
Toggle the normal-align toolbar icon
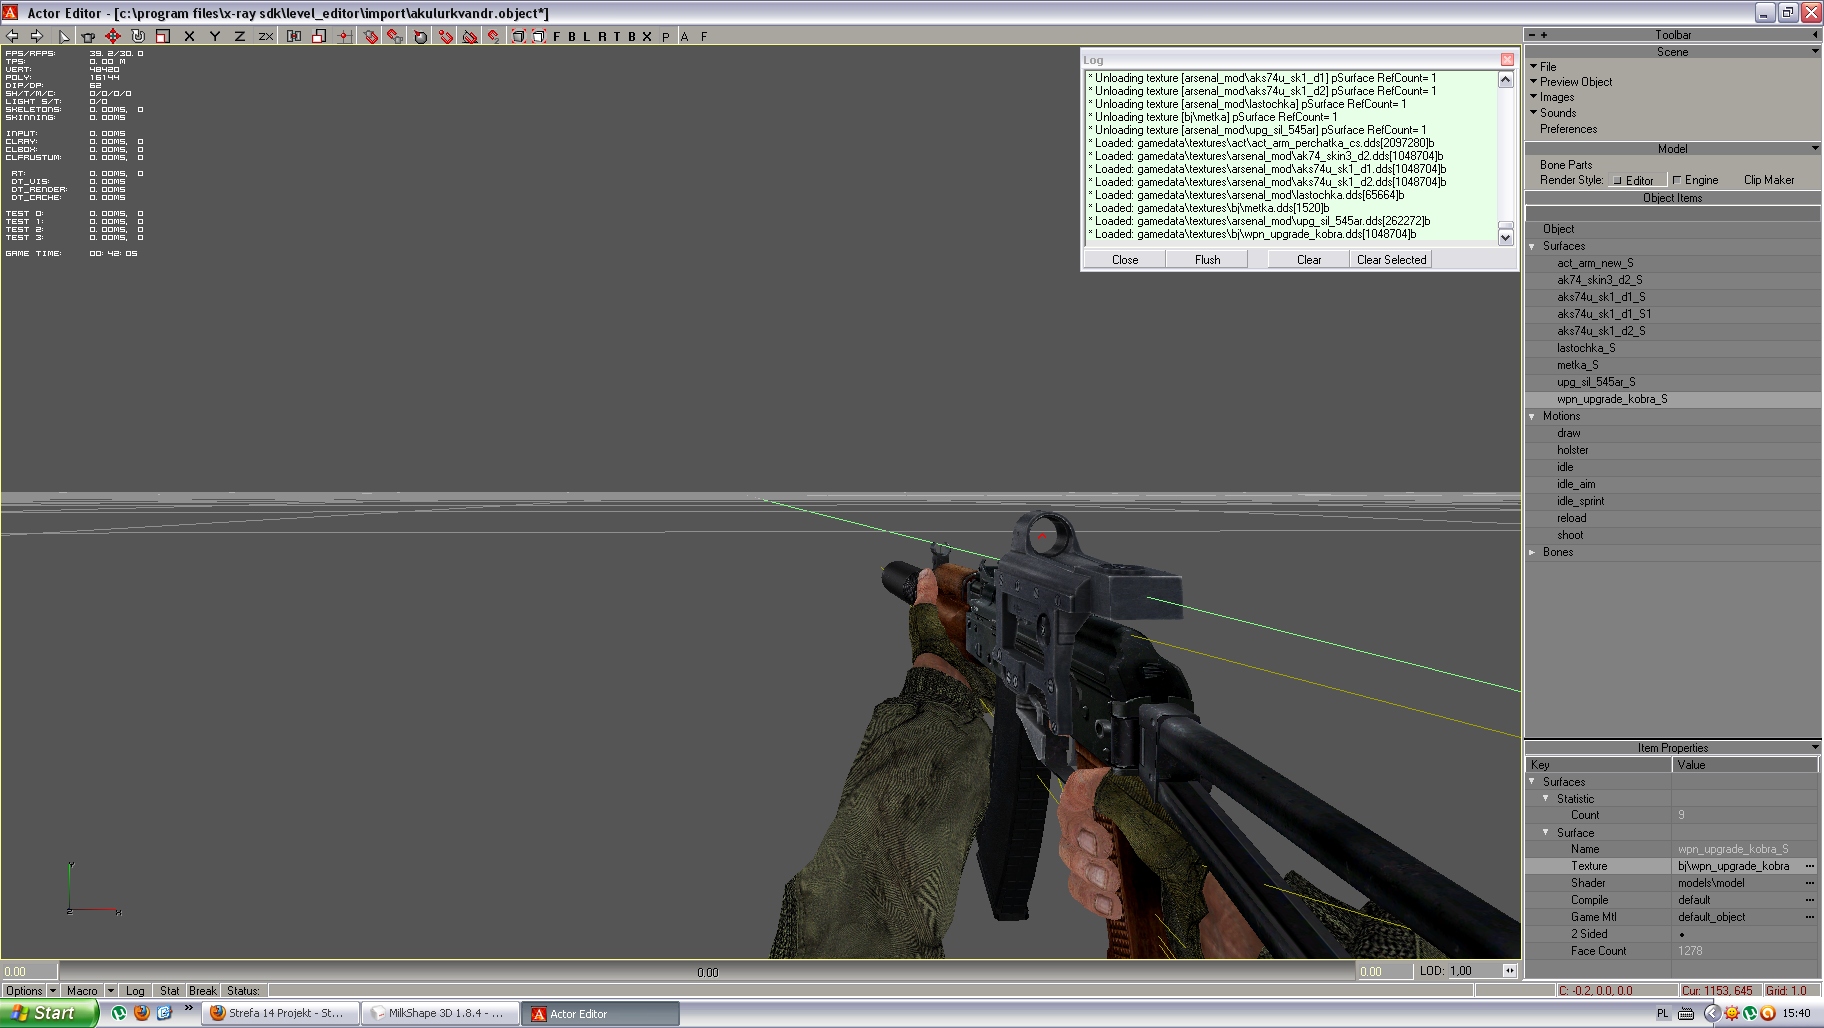pyautogui.click(x=294, y=36)
